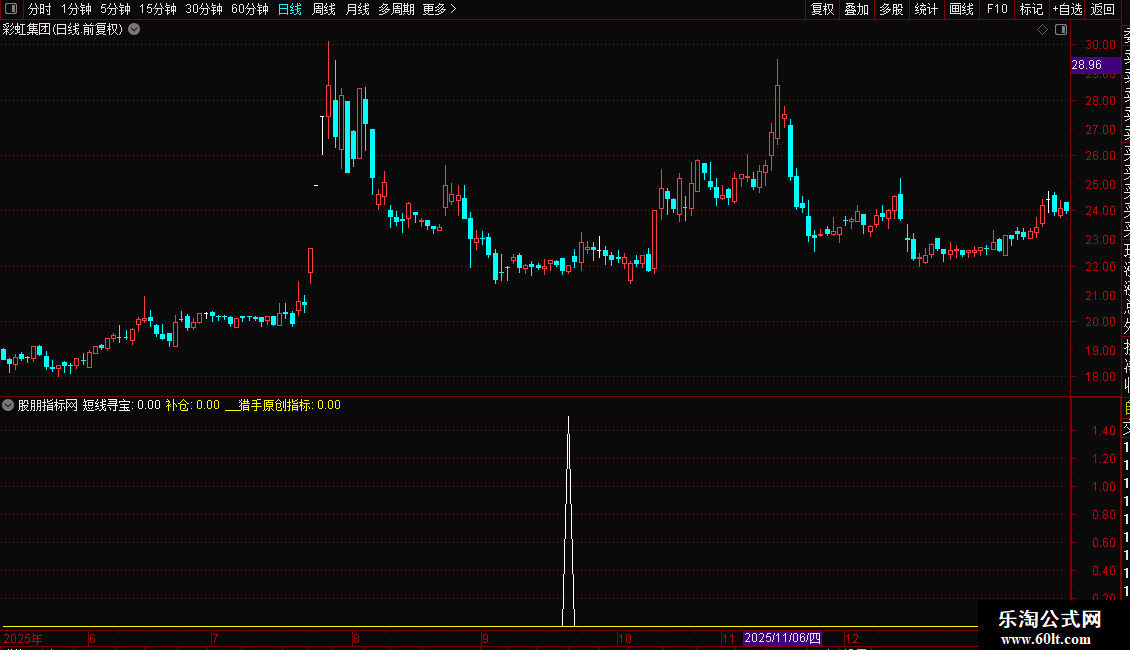Click month 6 on the time axis
The height and width of the screenshot is (650, 1130).
pos(92,638)
